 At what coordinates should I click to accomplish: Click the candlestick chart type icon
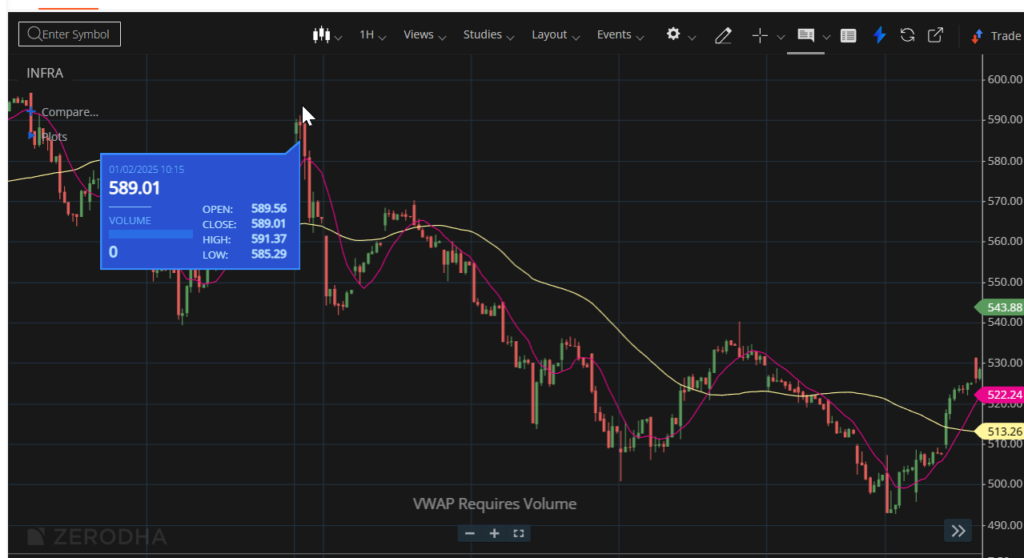pyautogui.click(x=321, y=35)
